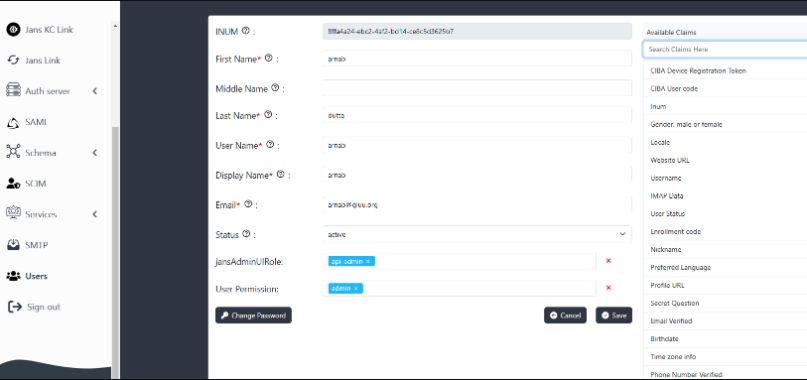Click the Change Password button
This screenshot has height=380, width=807.
253,315
